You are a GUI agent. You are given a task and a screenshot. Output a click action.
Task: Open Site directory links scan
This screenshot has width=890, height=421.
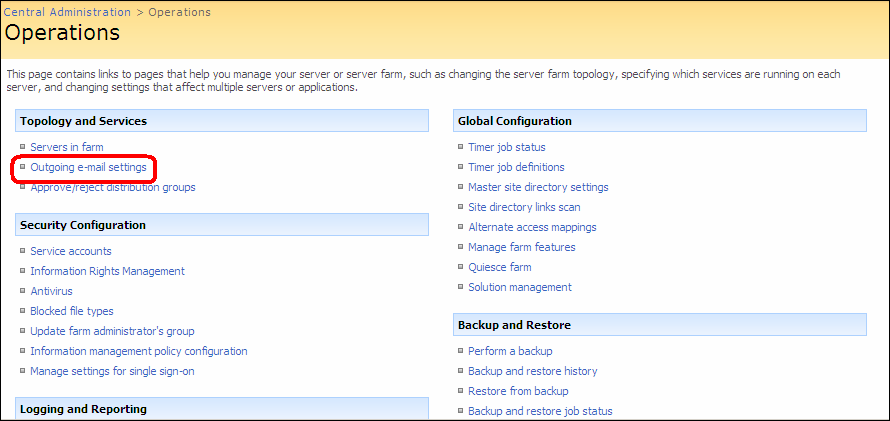click(524, 207)
